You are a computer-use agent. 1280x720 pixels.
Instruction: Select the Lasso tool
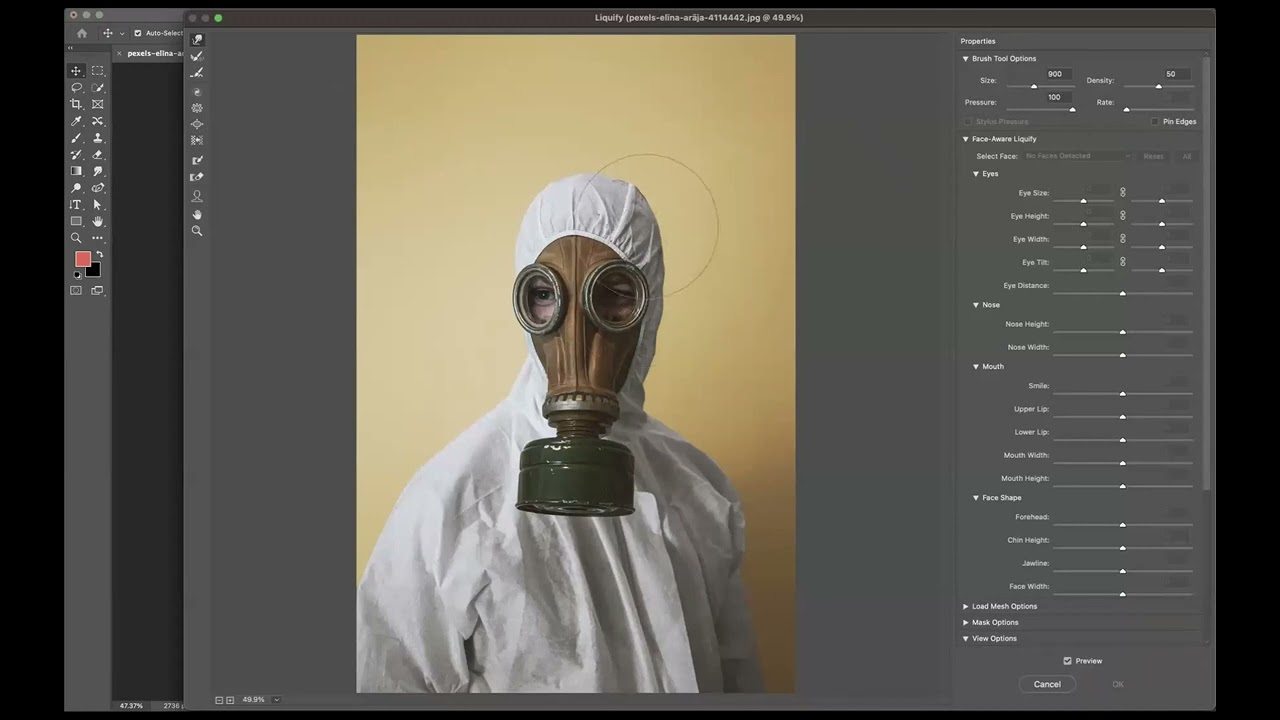76,88
